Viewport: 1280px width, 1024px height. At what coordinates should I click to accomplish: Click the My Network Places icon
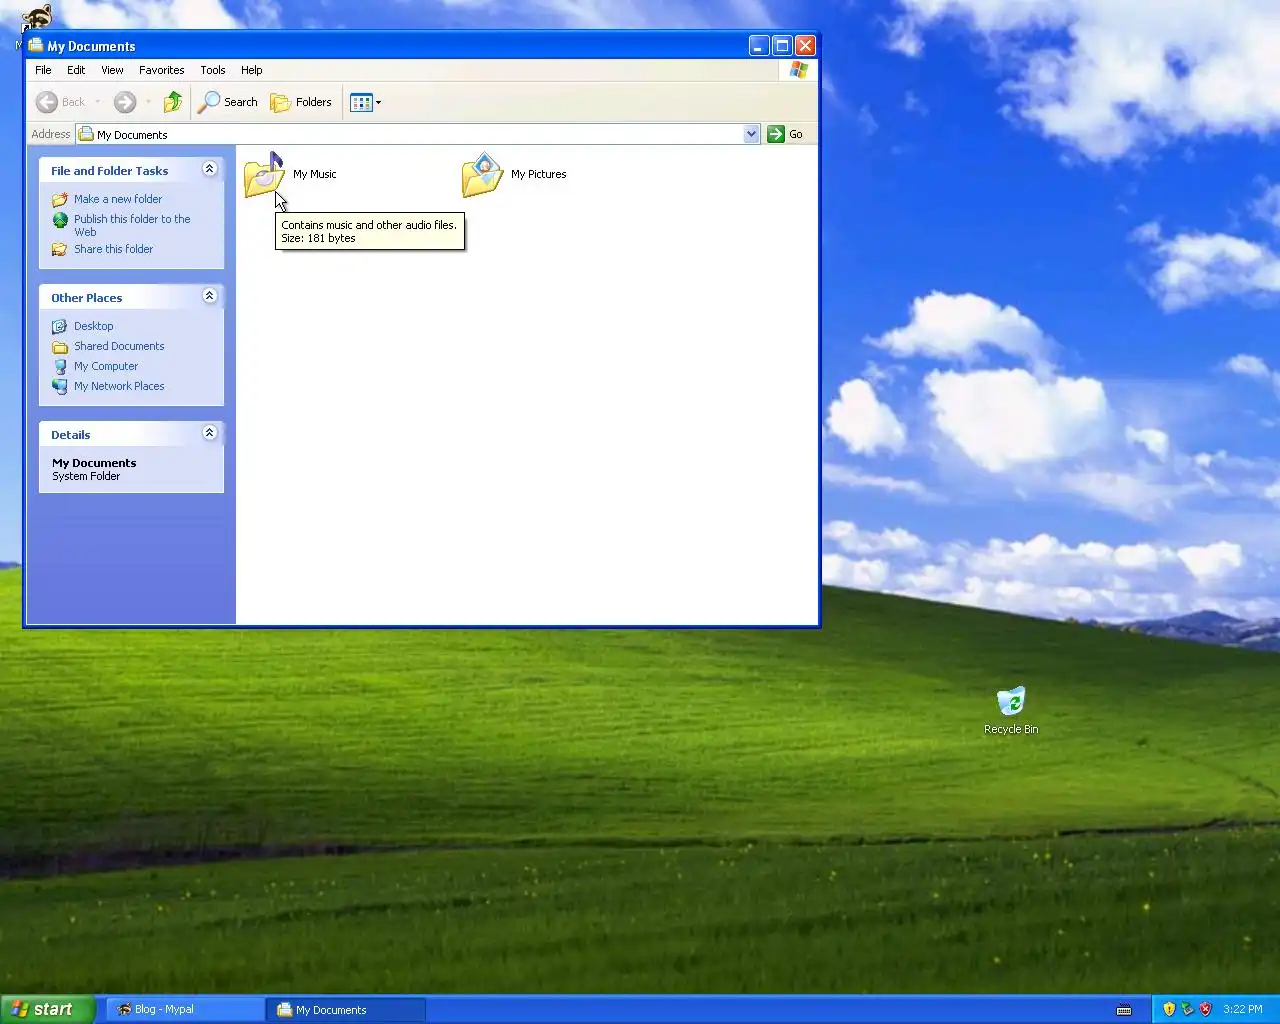(x=60, y=386)
